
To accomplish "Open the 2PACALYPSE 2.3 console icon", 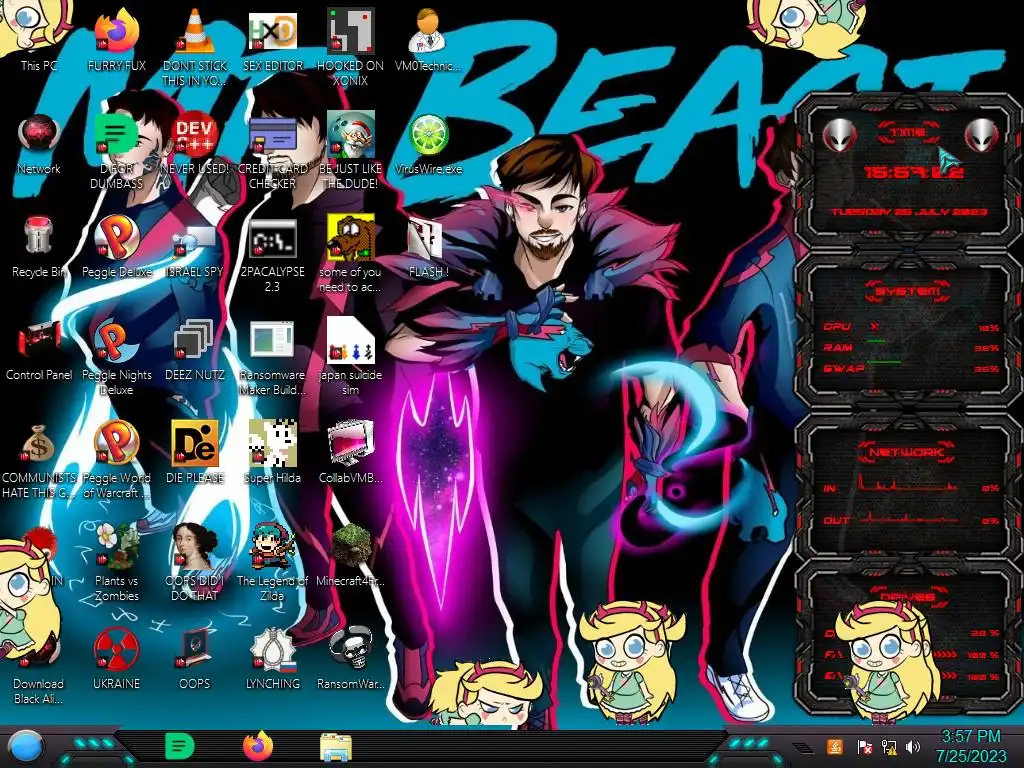I will pos(272,255).
